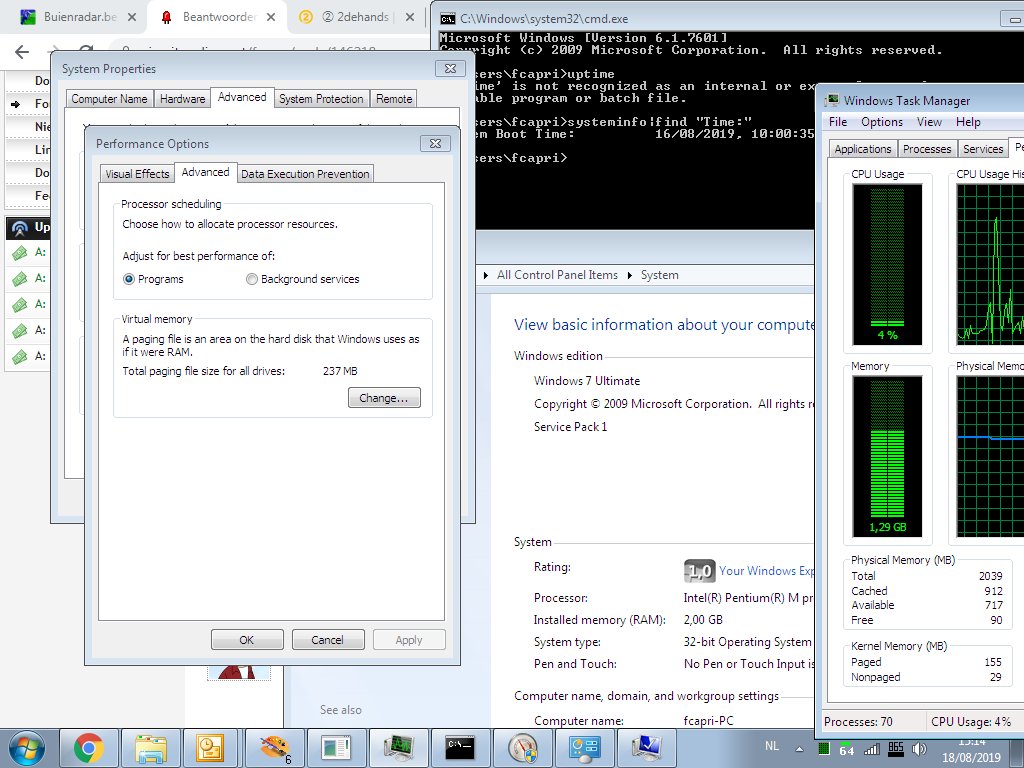Open the volume speaker tray icon
This screenshot has height=768, width=1024.
tap(919, 749)
